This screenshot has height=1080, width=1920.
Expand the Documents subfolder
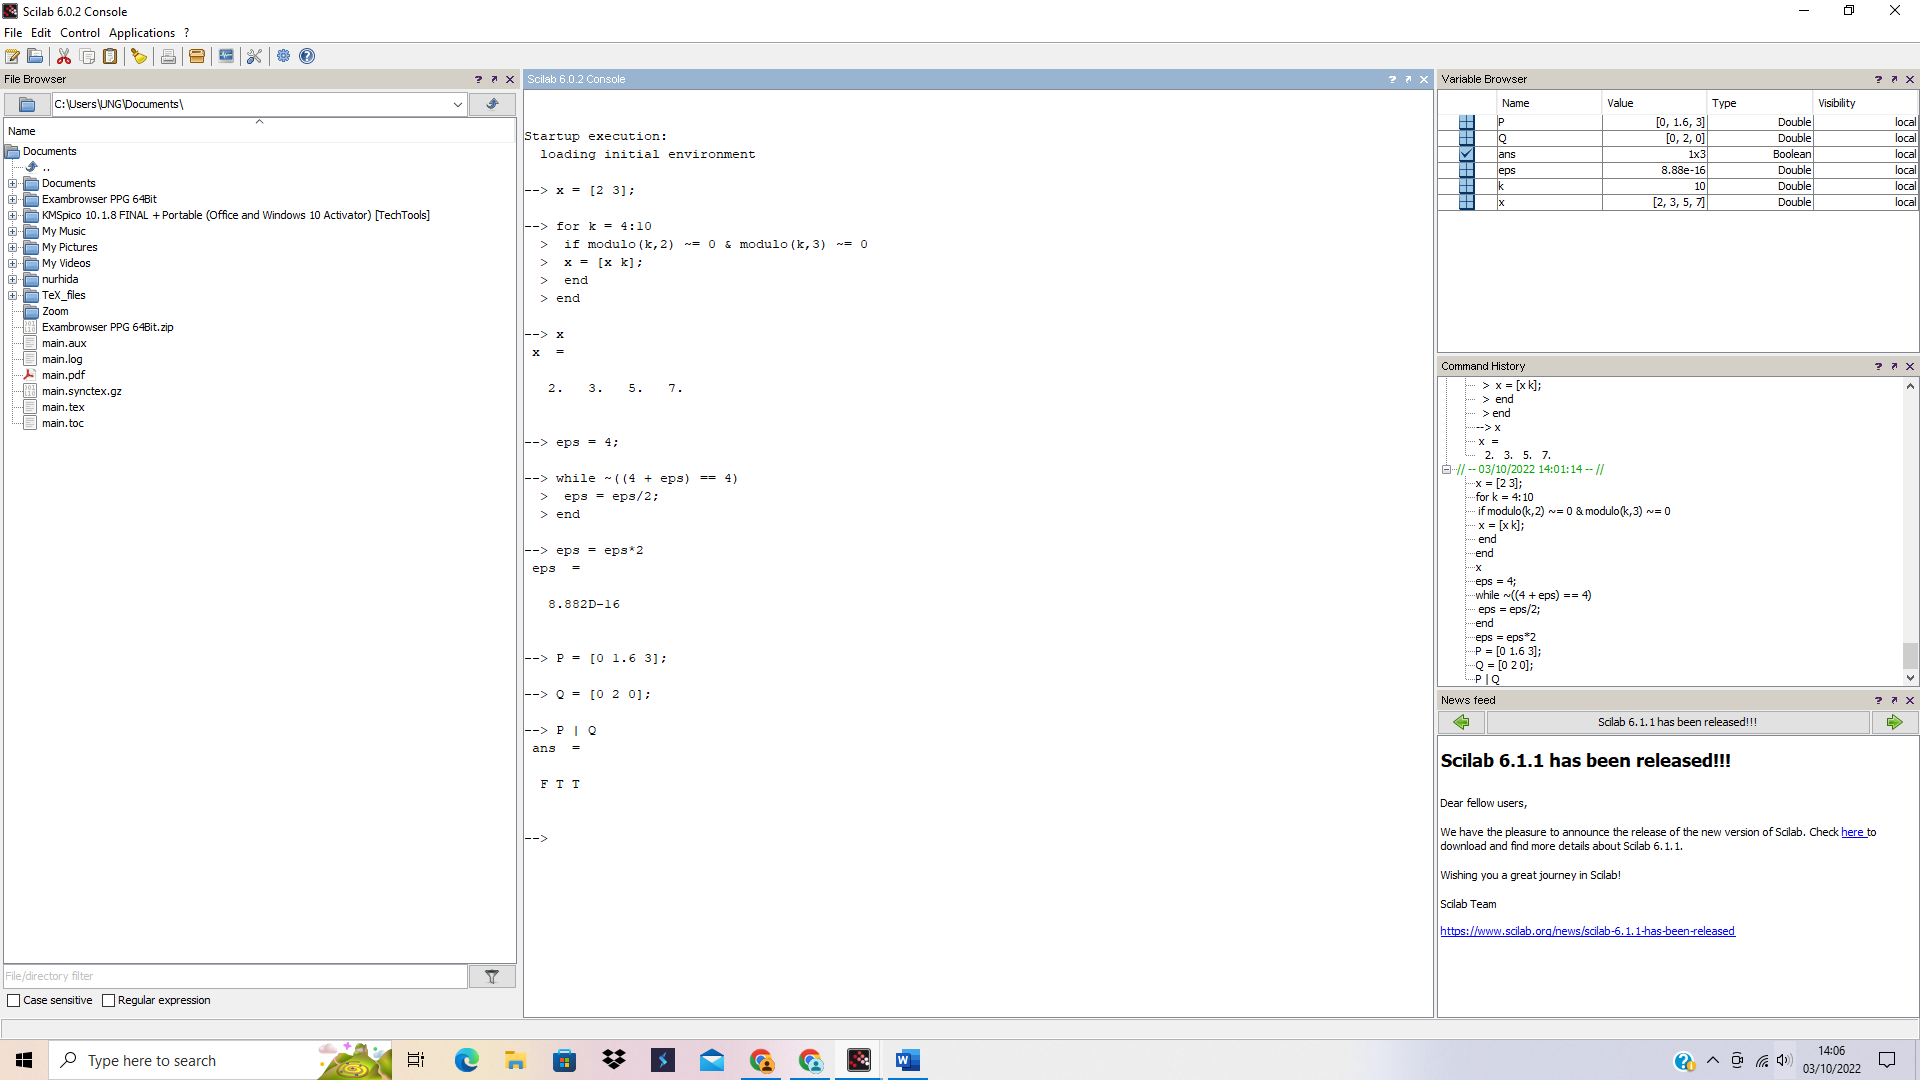[x=12, y=183]
